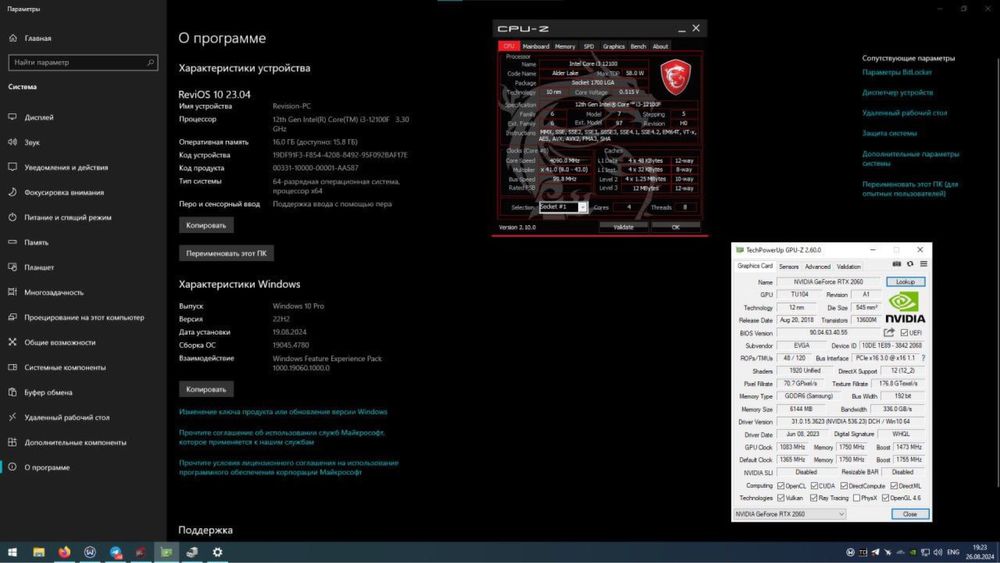The image size is (1000, 563).
Task: Click the ENG language indicator in tray
Action: point(953,552)
